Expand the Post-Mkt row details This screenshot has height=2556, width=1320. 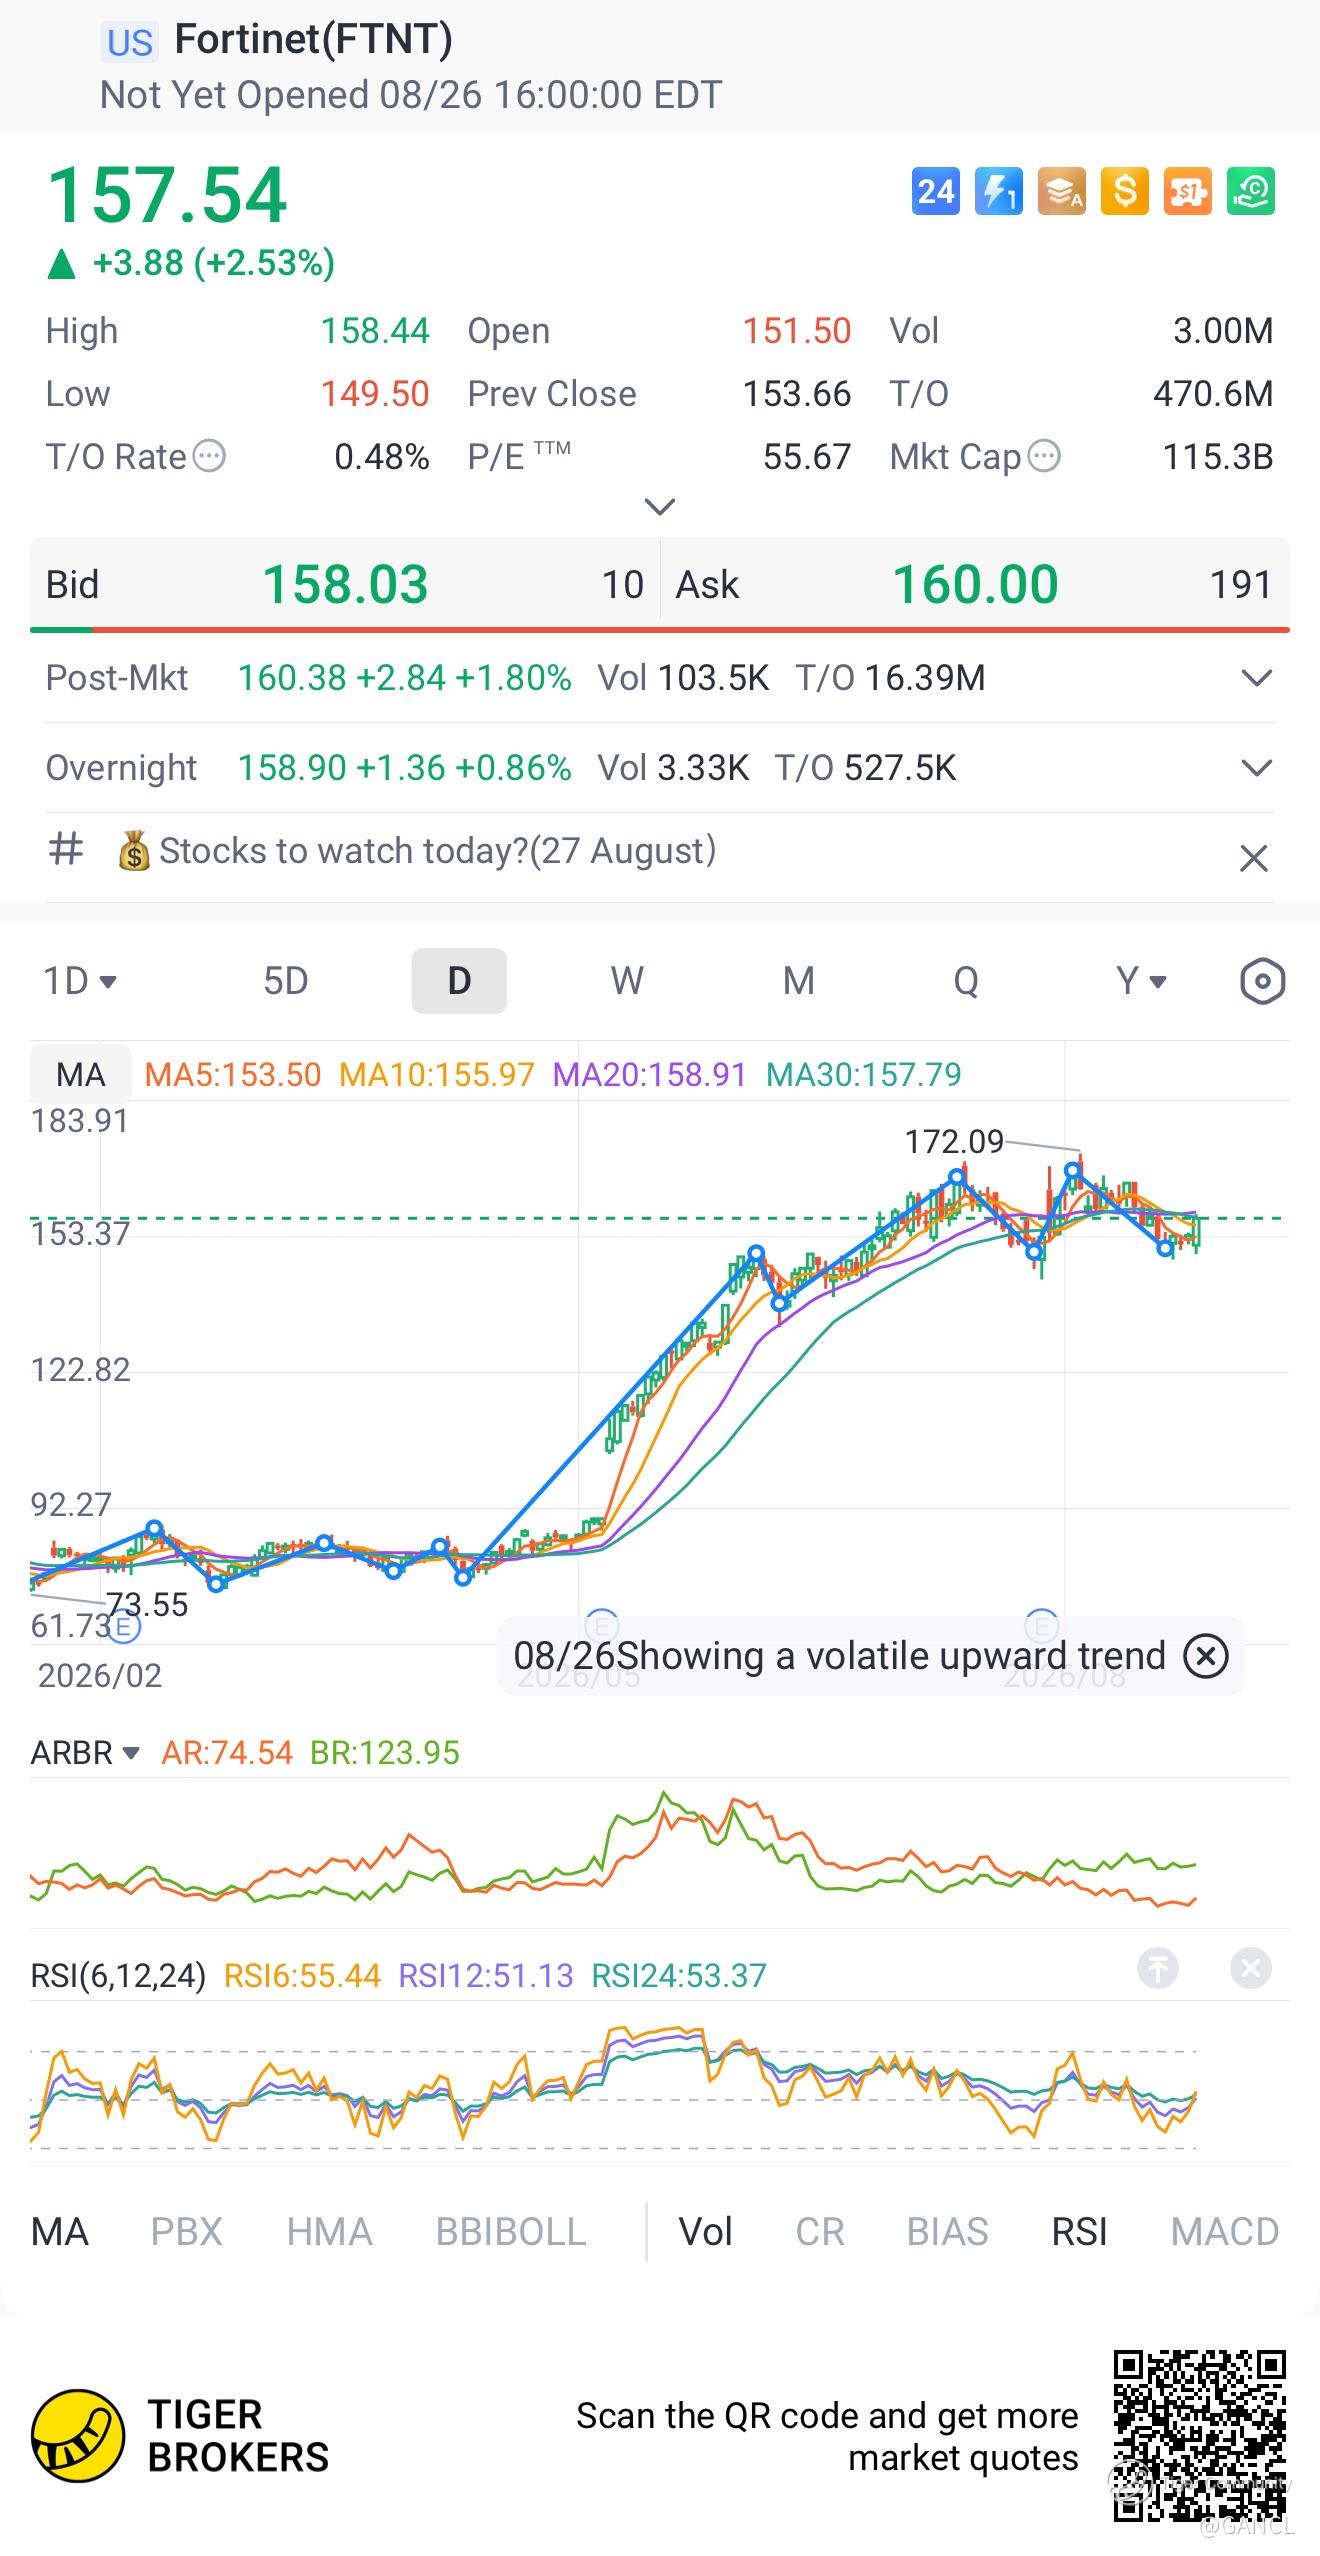(1256, 678)
